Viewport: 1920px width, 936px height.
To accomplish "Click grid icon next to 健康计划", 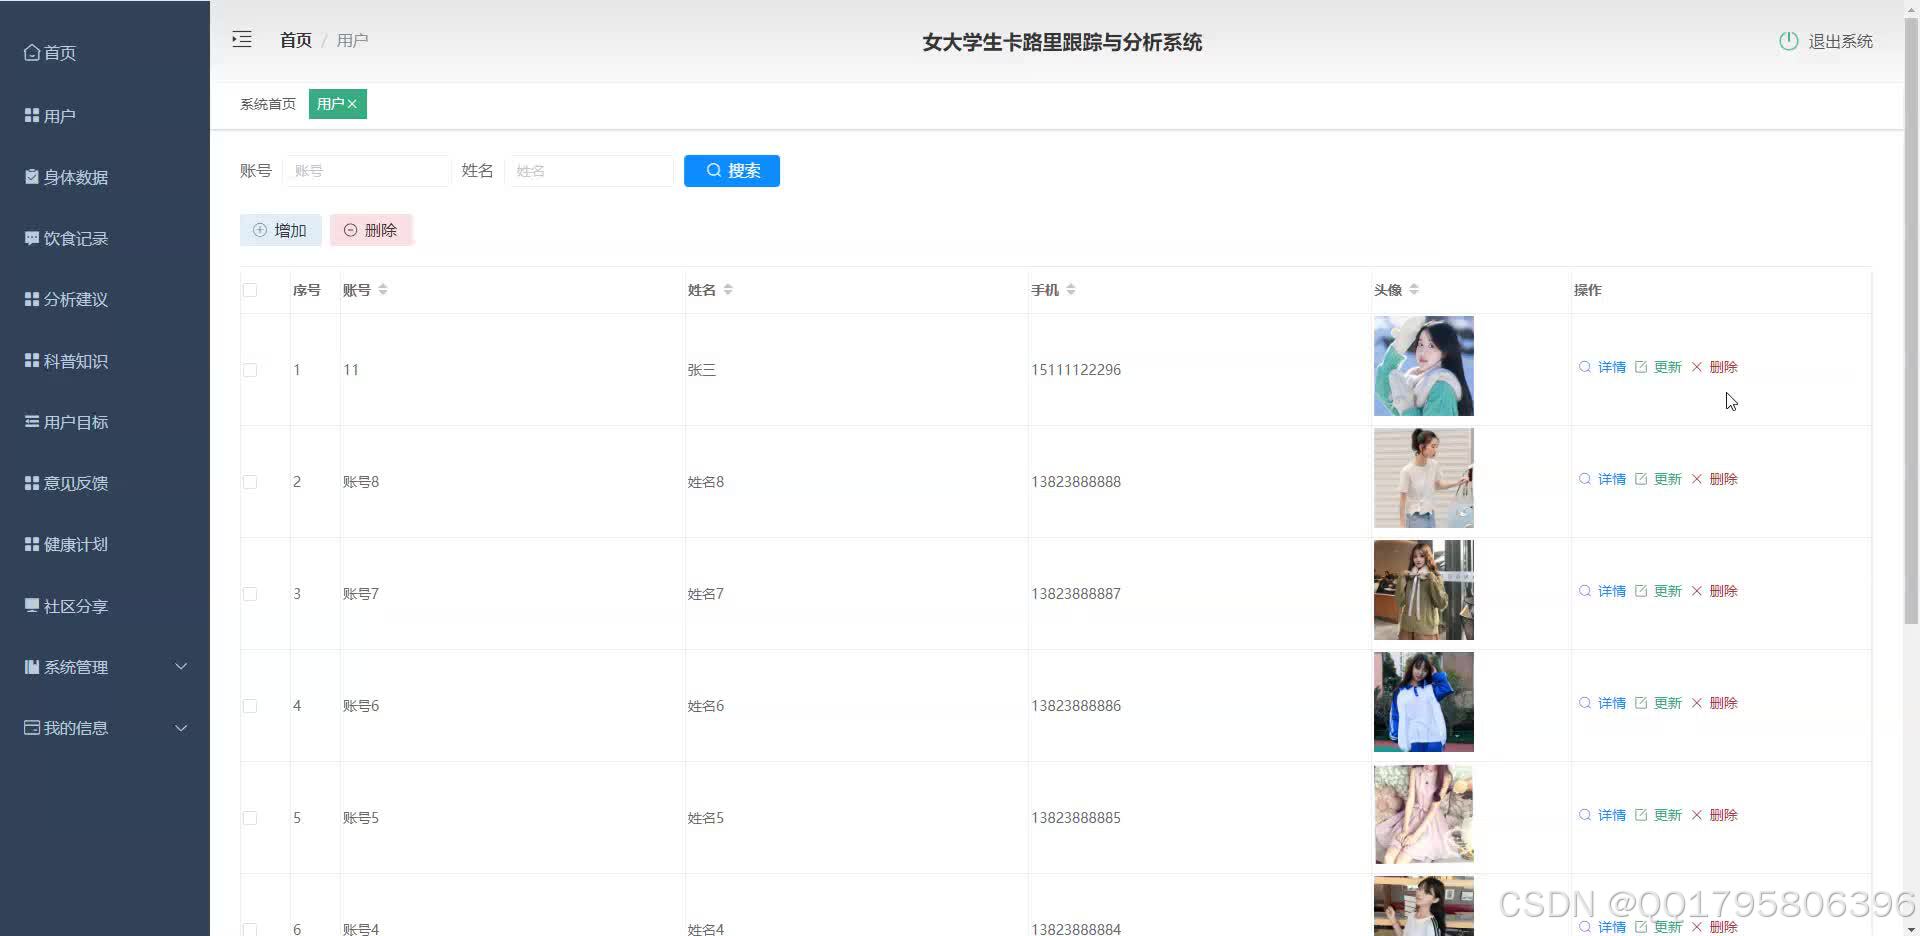I will 32,544.
